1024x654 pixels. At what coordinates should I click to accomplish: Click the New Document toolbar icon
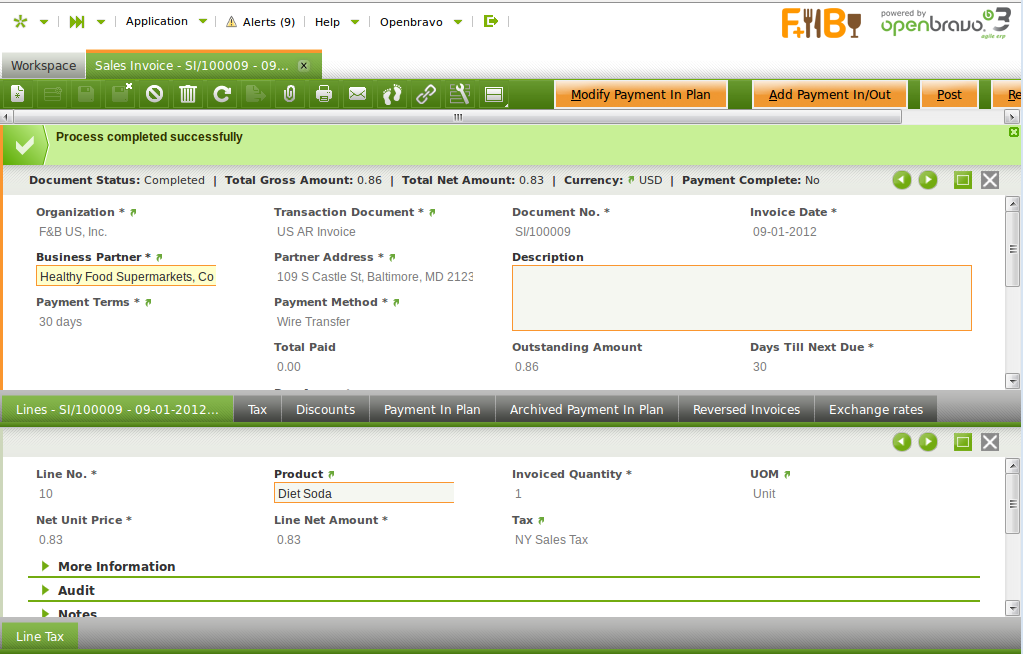point(18,94)
